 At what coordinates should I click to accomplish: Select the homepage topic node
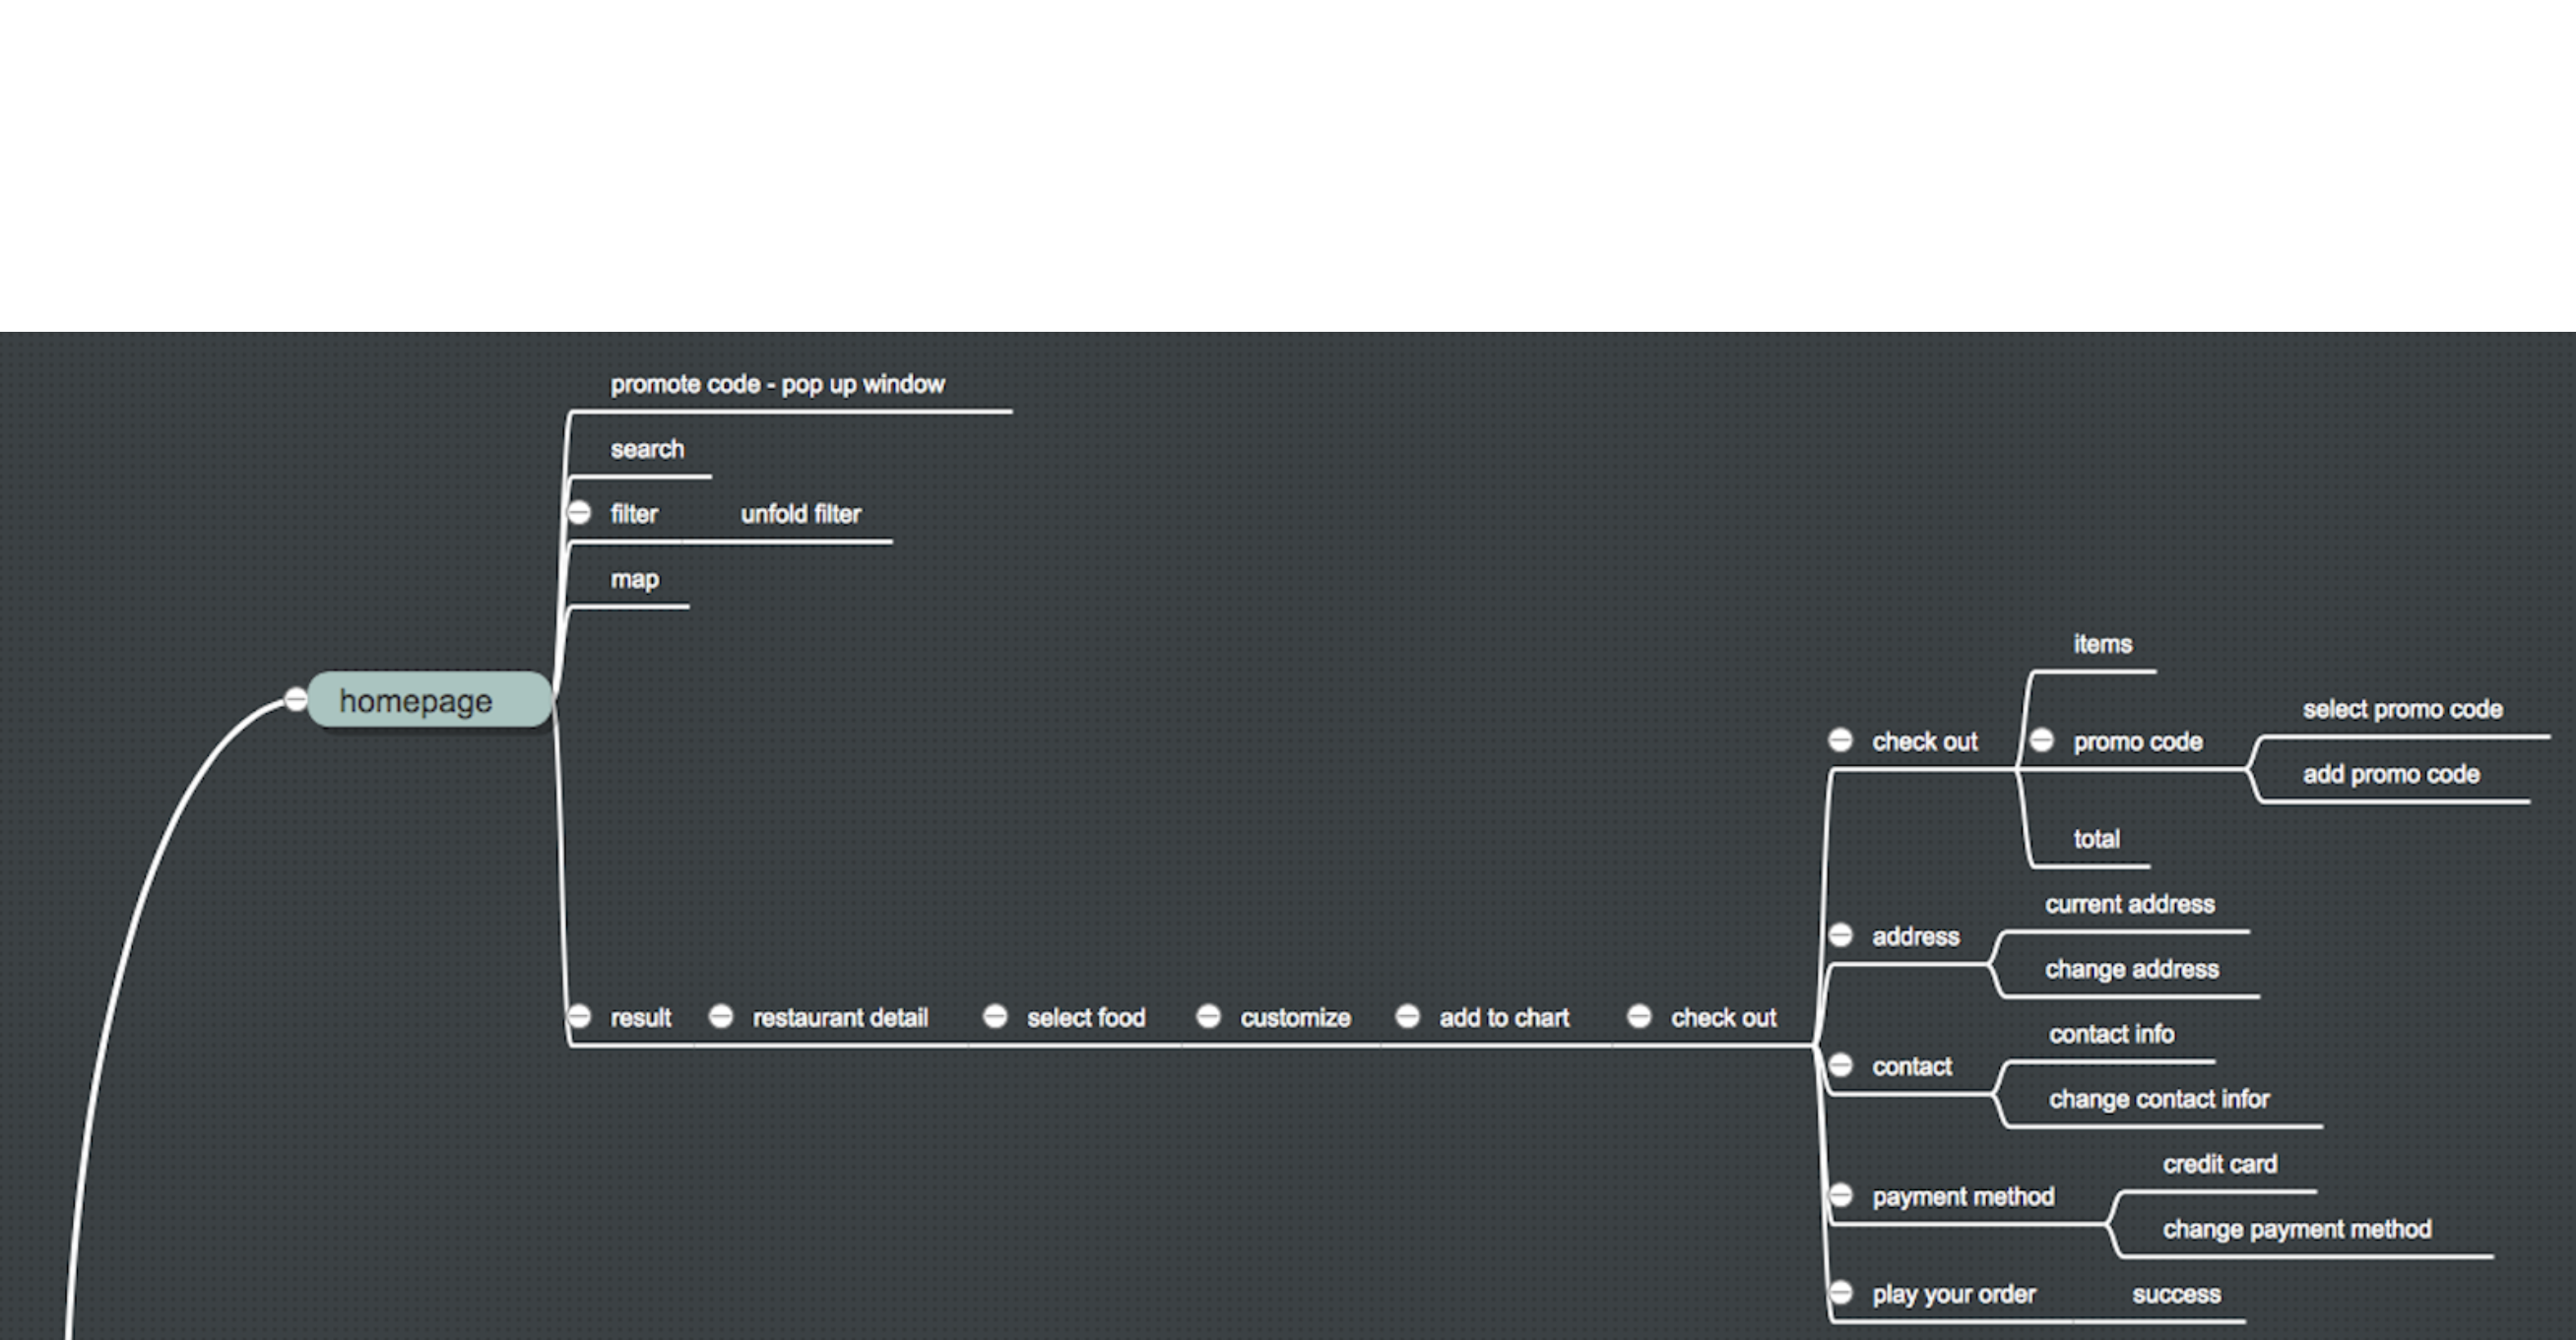430,700
